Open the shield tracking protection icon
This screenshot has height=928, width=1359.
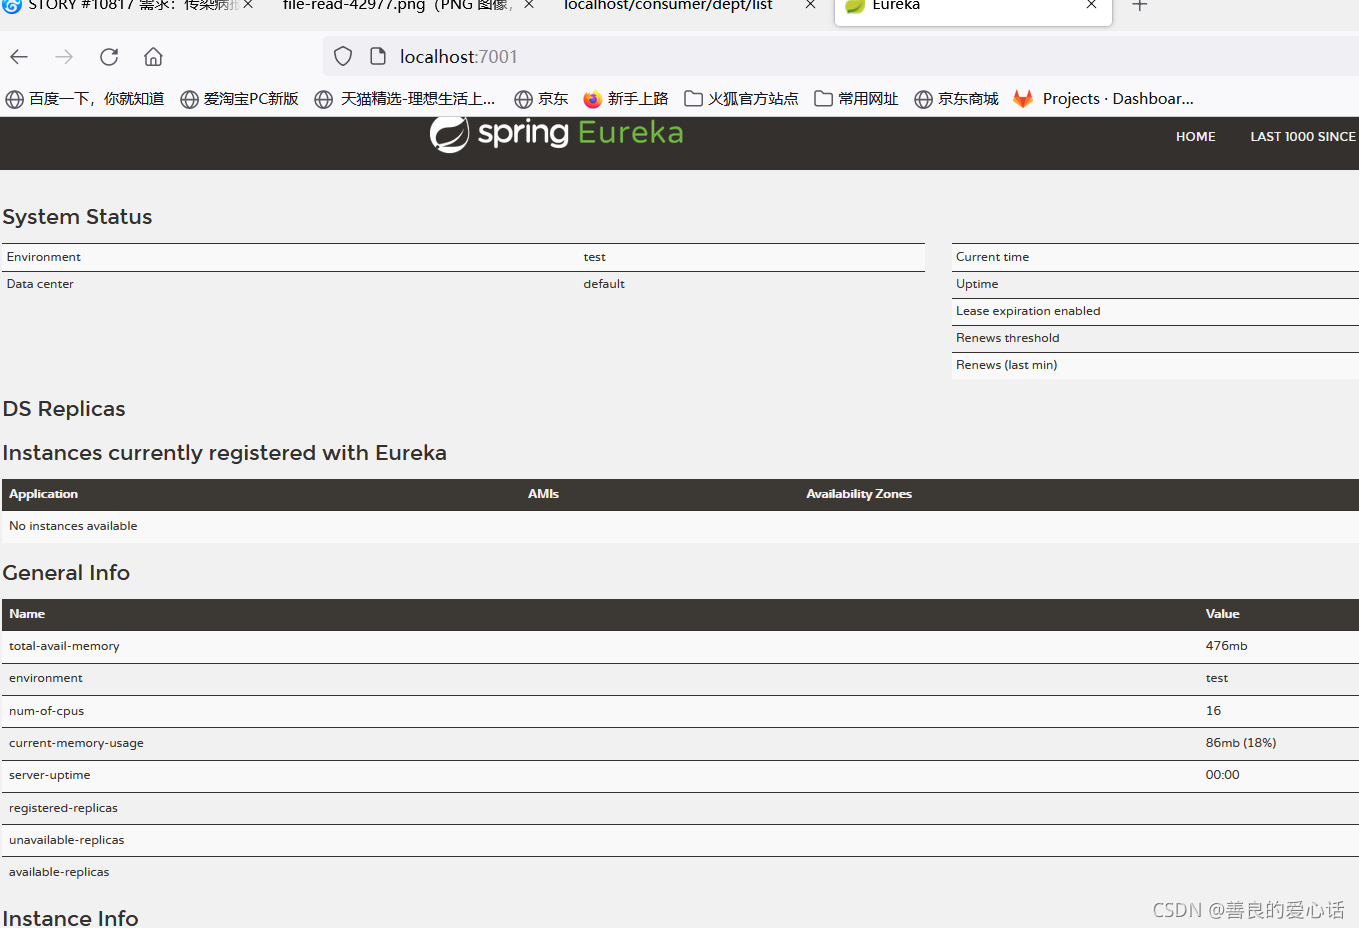pos(343,57)
